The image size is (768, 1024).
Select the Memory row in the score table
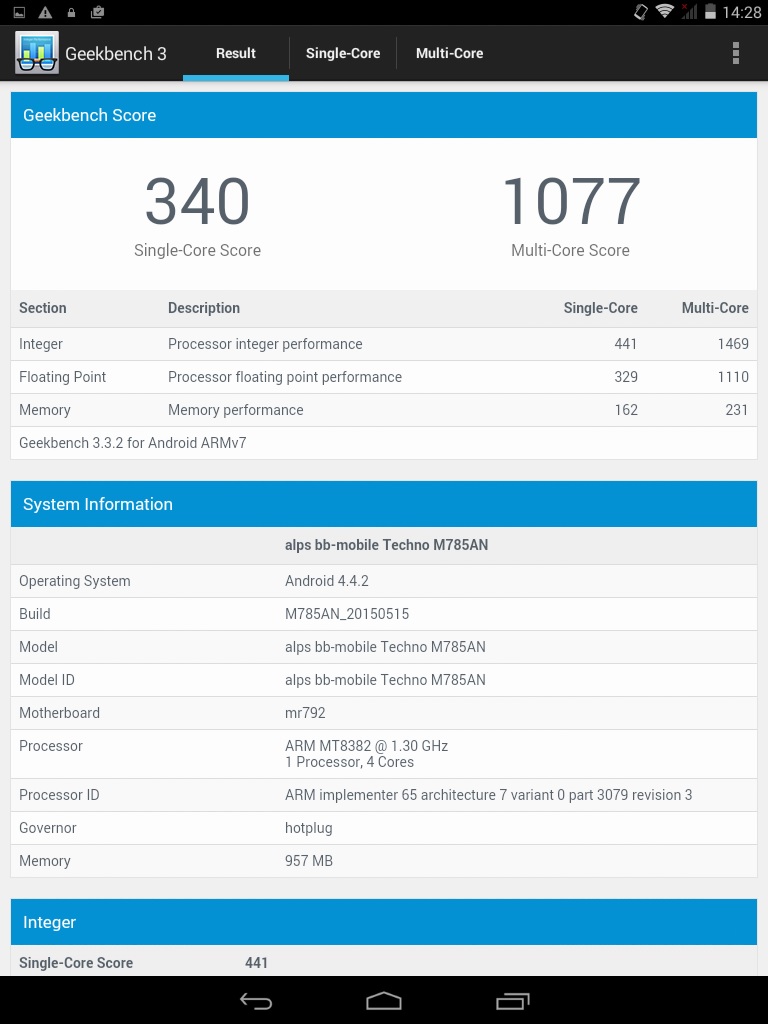pos(384,410)
